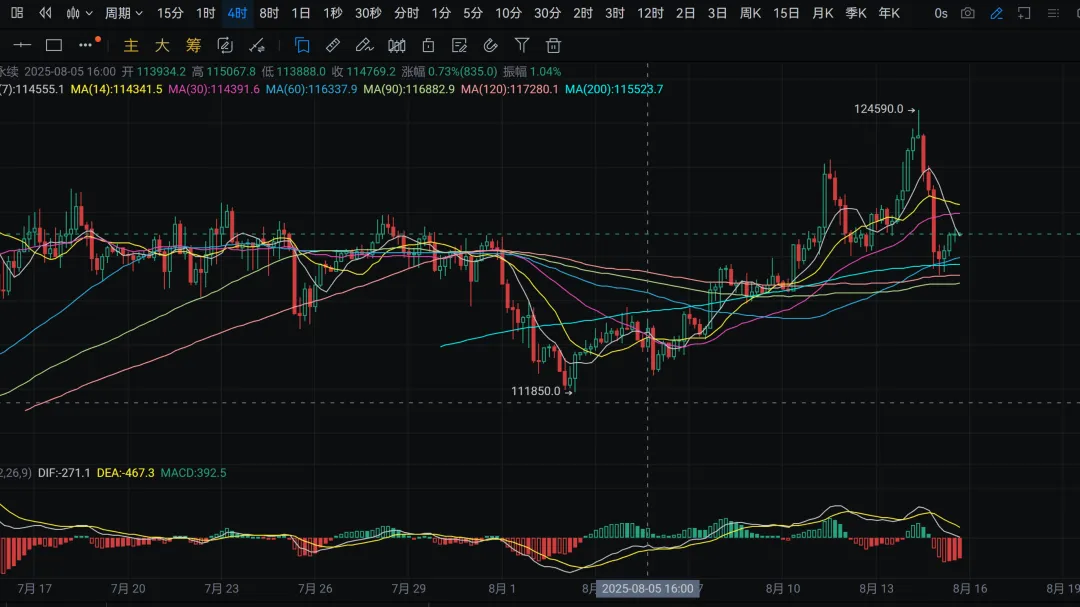1080x607 pixels.
Task: Click the refresh-edit cycle icon
Action: pyautogui.click(x=225, y=45)
